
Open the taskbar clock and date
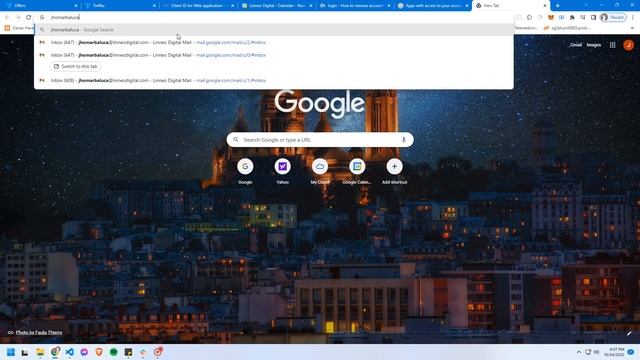click(x=615, y=352)
